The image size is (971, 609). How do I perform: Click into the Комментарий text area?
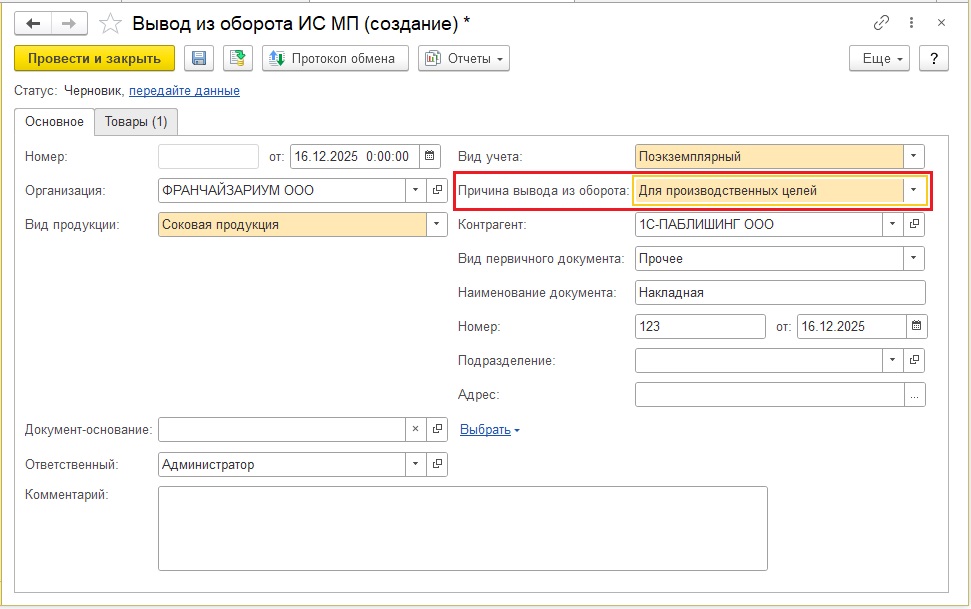[462, 528]
